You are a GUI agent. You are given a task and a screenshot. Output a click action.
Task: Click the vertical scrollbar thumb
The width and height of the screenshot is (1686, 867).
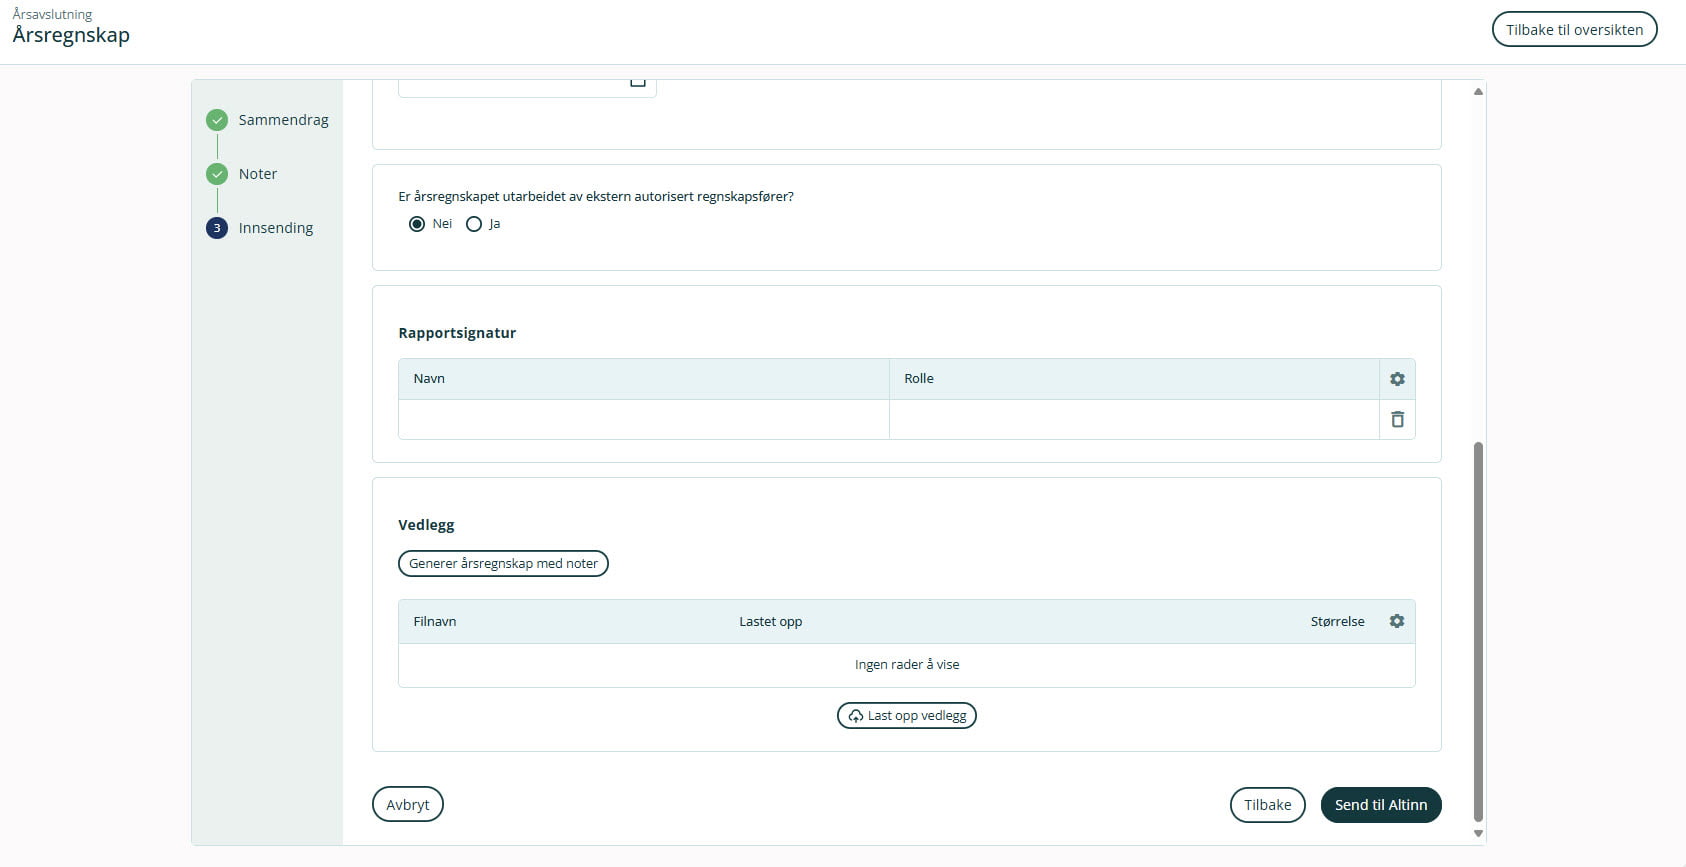[1478, 630]
